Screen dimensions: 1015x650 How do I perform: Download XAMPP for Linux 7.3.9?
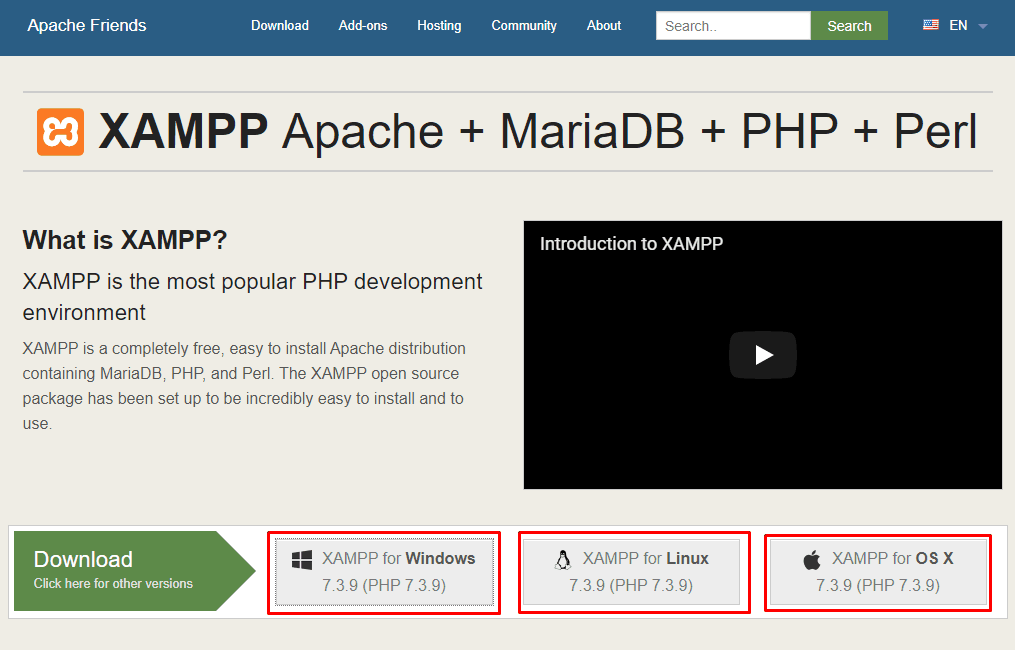tap(631, 572)
